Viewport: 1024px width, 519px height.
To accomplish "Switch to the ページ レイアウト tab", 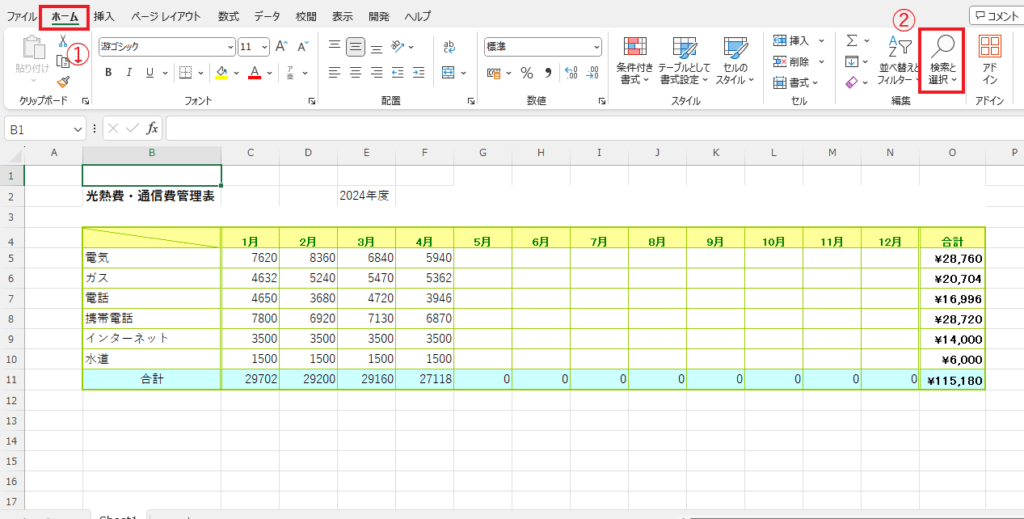I will [166, 16].
